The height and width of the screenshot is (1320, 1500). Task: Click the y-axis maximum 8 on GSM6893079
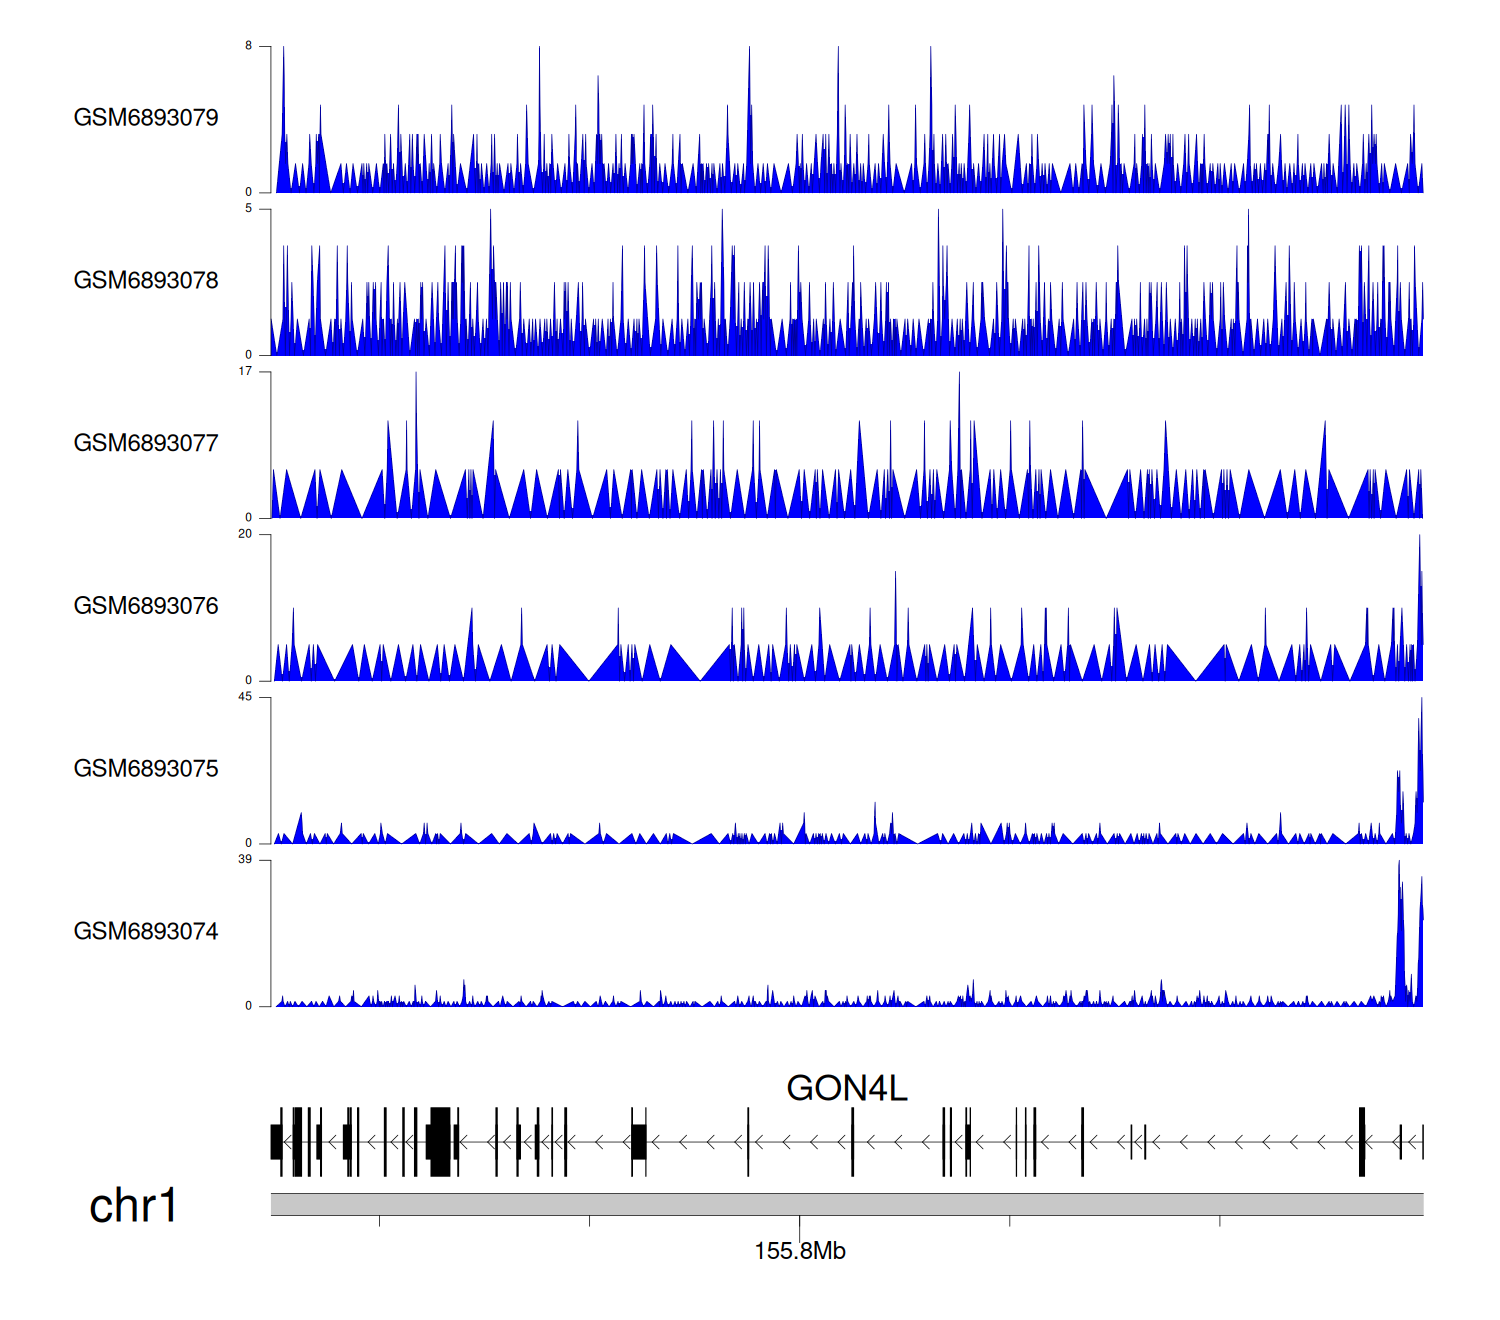(x=249, y=46)
